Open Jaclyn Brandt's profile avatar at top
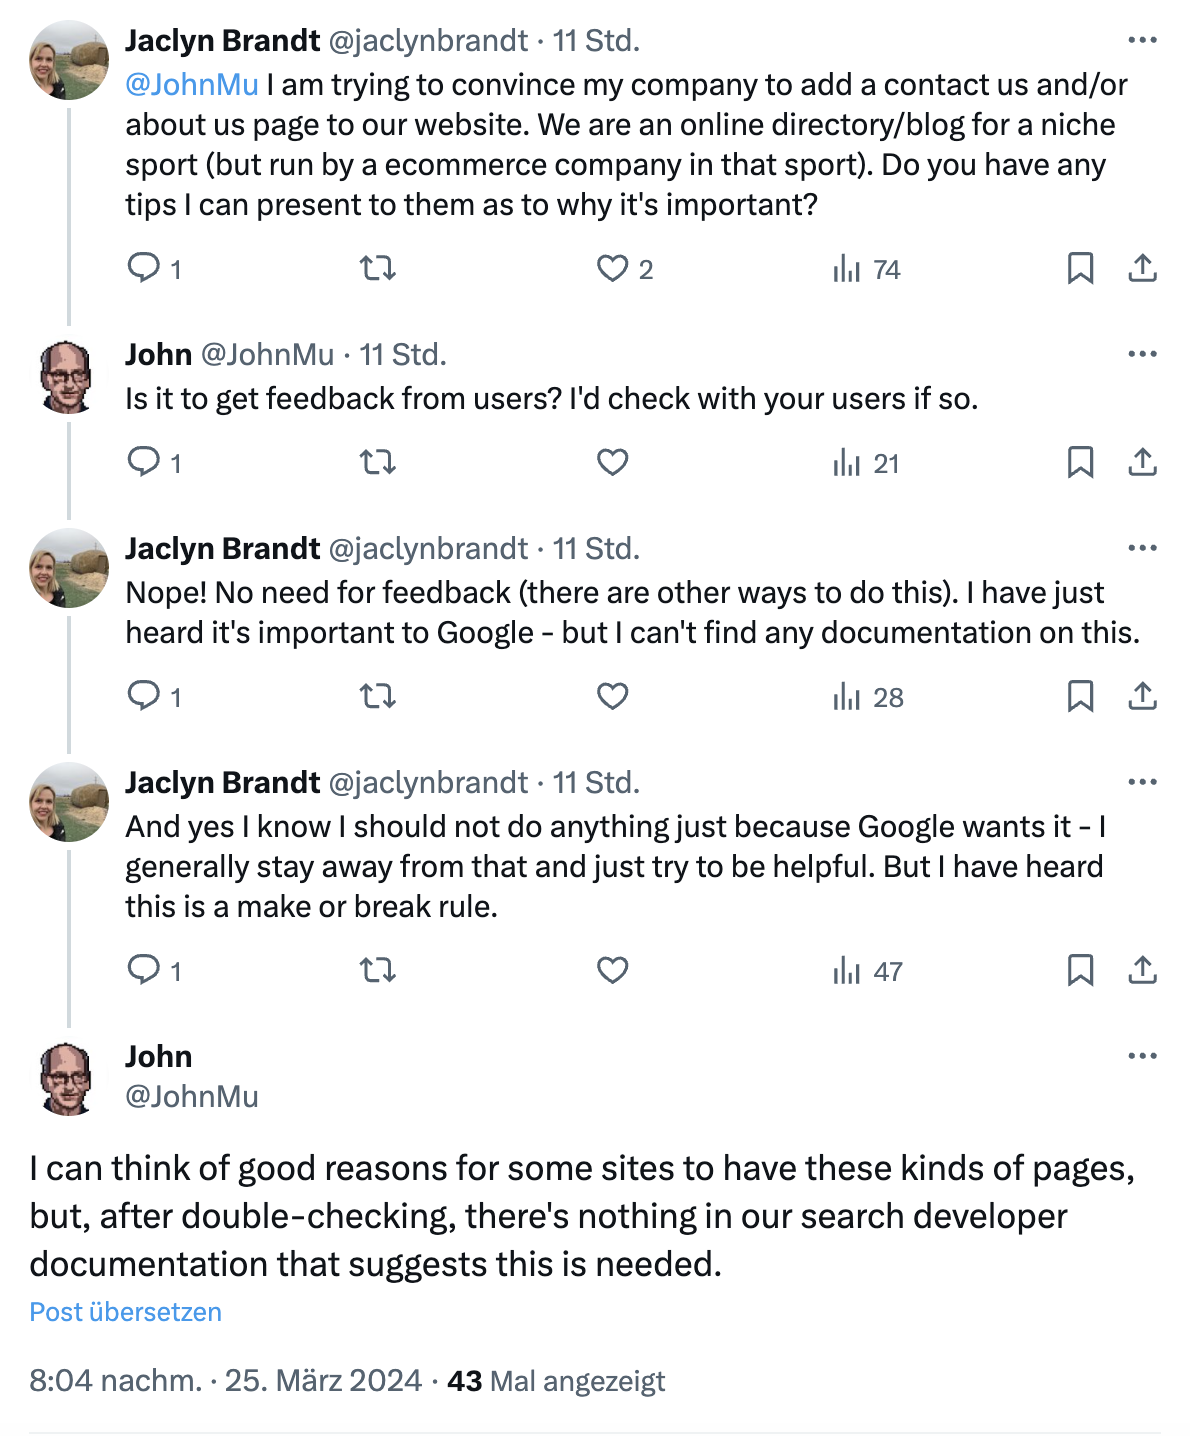The width and height of the screenshot is (1190, 1436). [68, 61]
